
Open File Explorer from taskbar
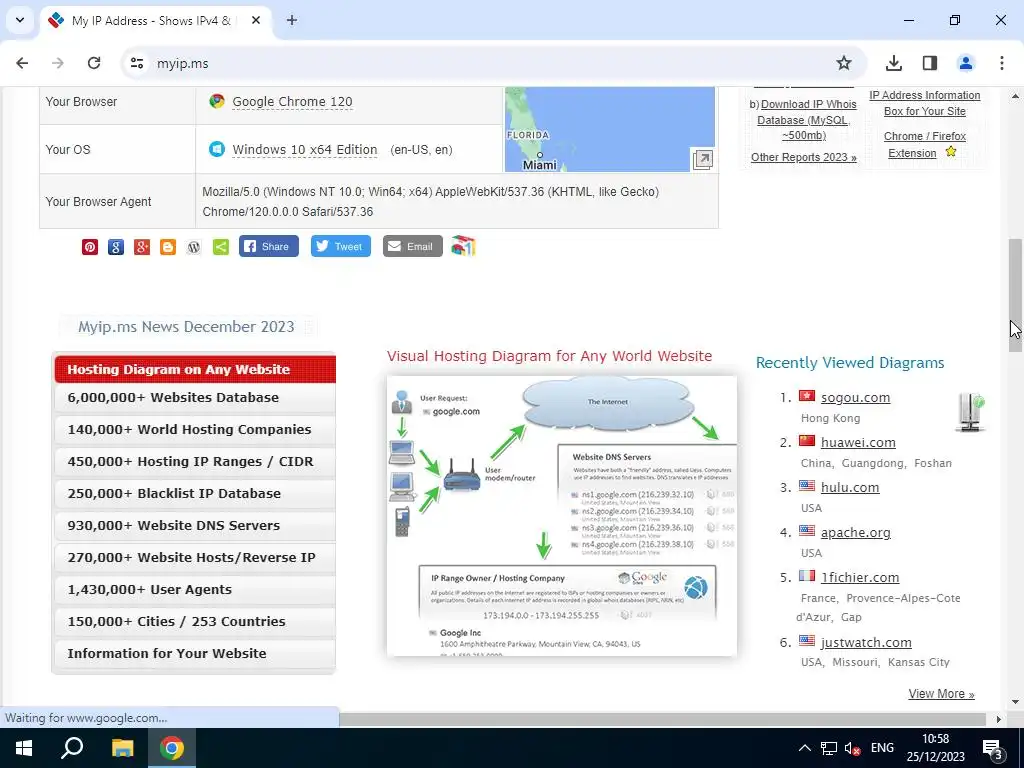tap(122, 748)
